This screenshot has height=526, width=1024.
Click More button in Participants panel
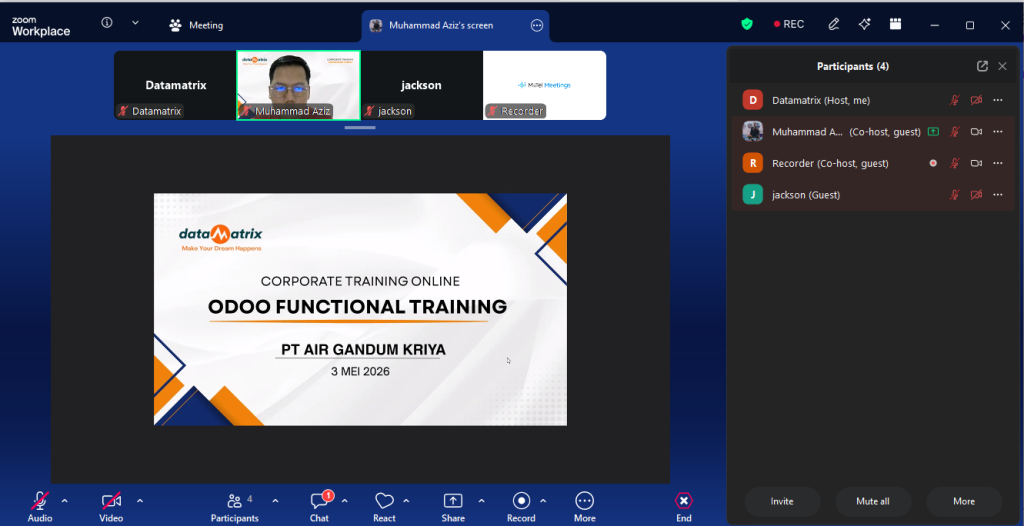coord(964,502)
